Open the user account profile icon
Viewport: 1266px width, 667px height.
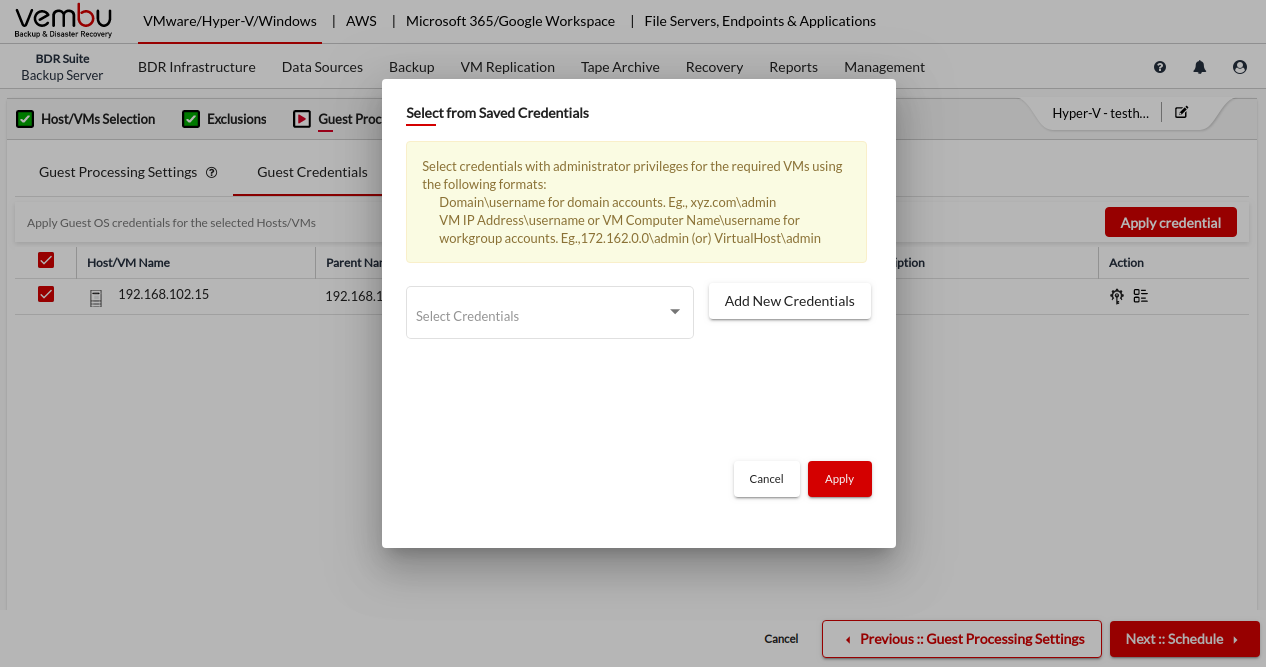(x=1240, y=67)
